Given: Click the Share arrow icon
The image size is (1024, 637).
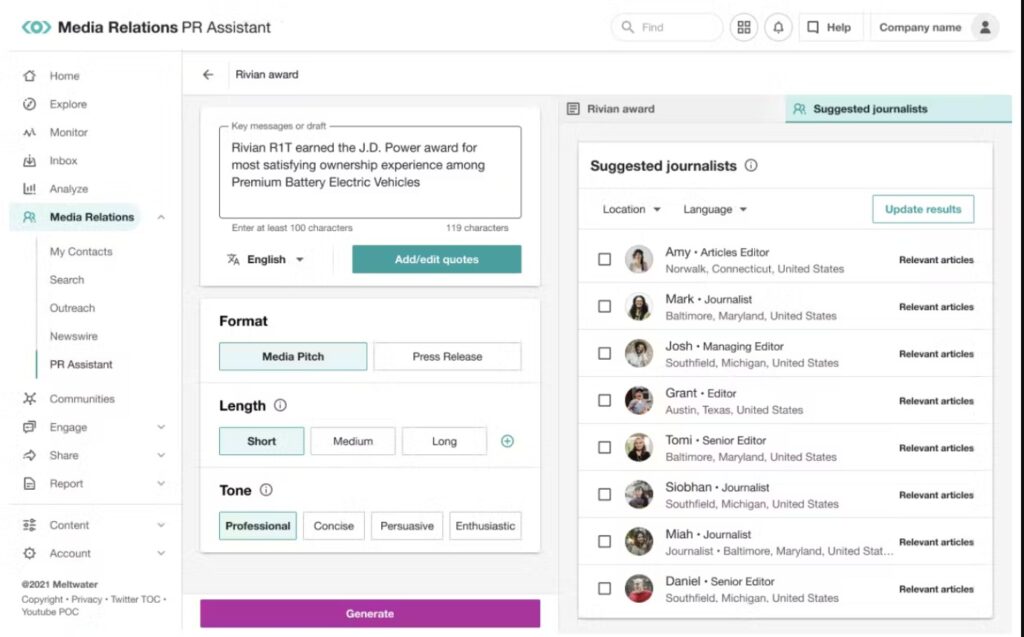Looking at the screenshot, I should tap(29, 455).
